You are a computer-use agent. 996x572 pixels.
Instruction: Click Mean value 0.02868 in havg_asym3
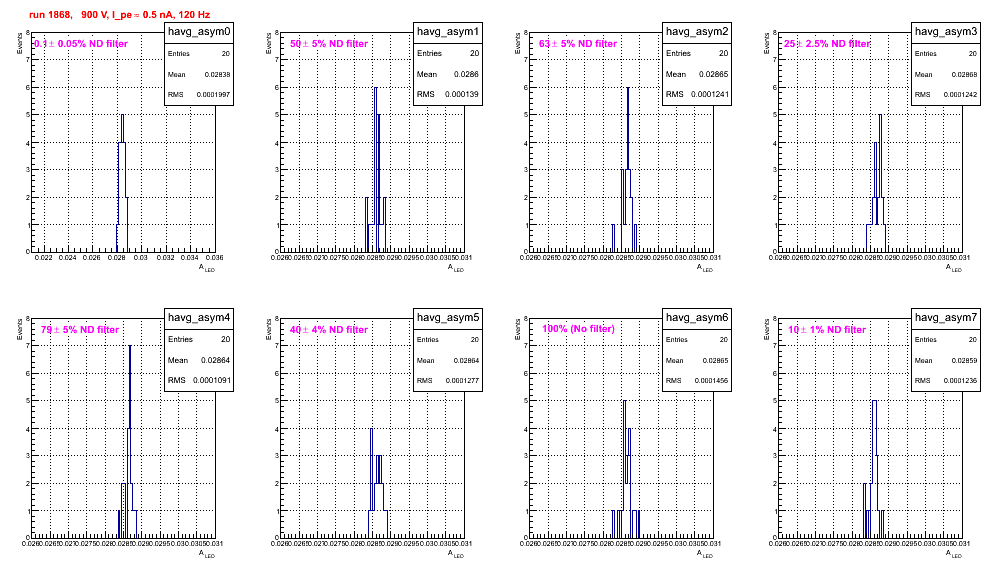point(964,74)
